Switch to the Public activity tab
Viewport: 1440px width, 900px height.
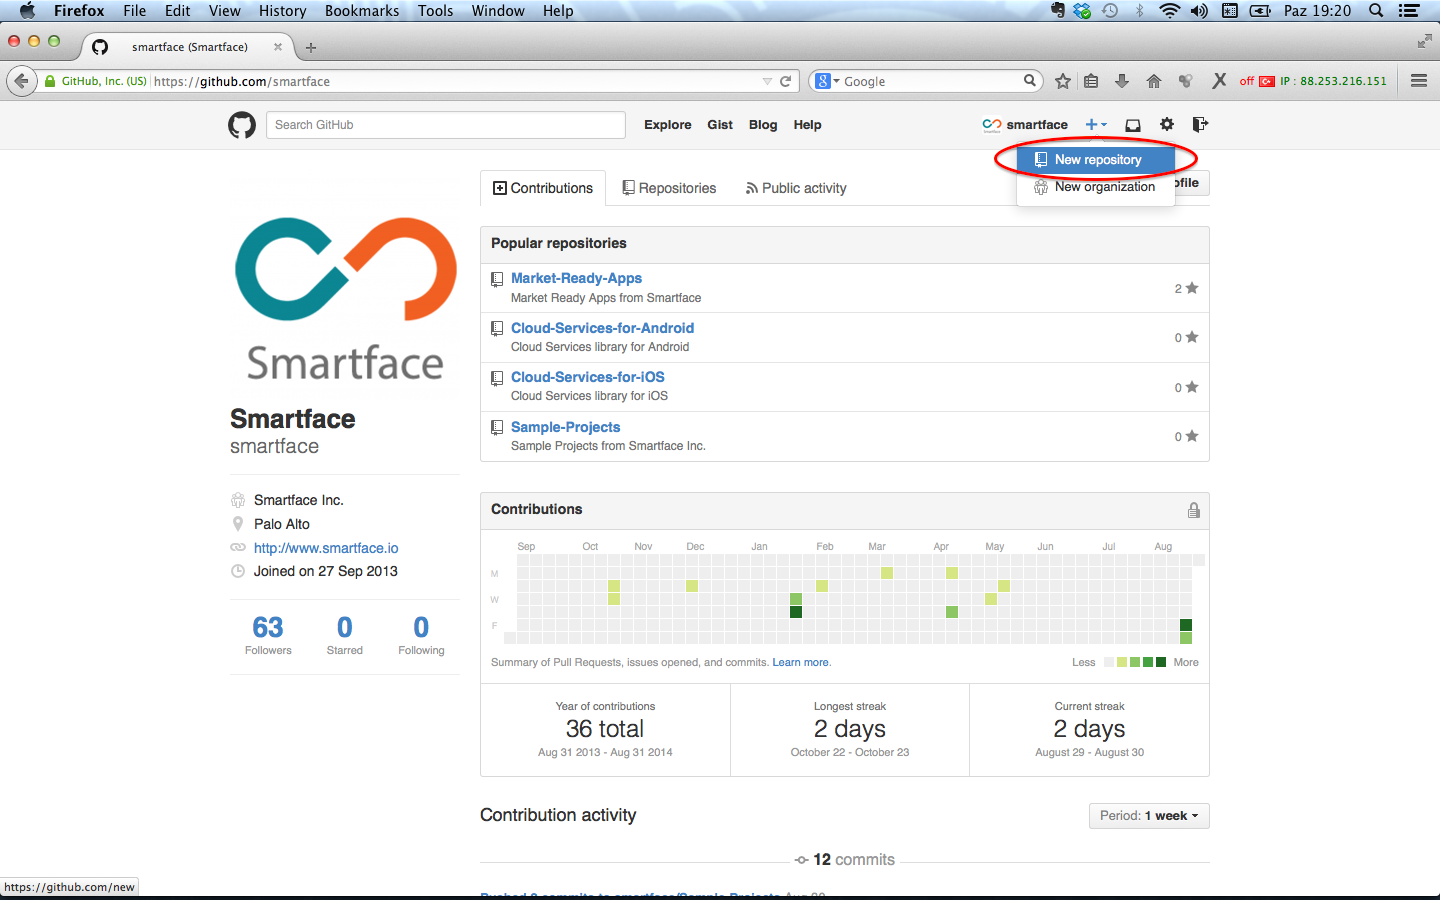pyautogui.click(x=796, y=188)
